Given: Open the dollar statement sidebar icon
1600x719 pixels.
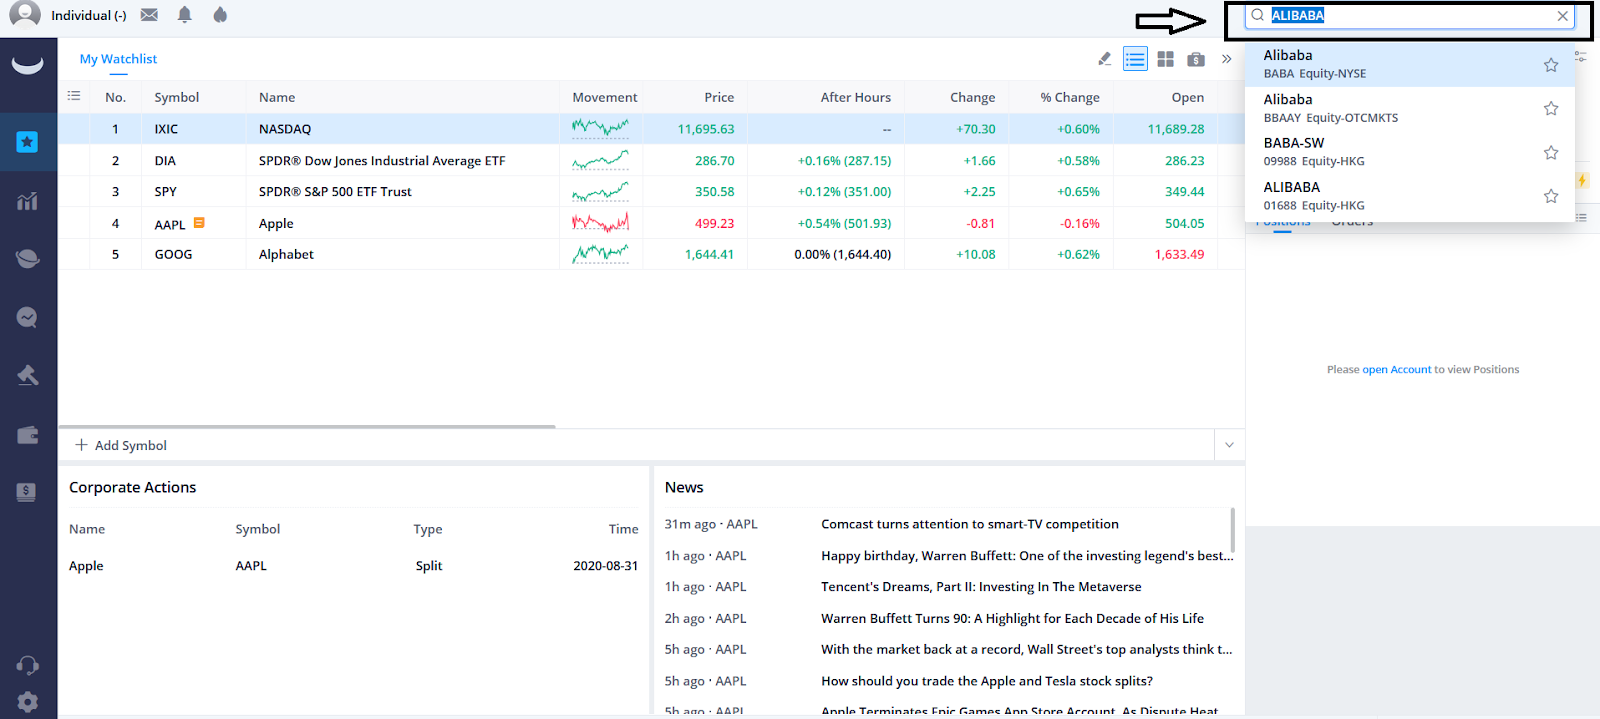Looking at the screenshot, I should coord(27,492).
